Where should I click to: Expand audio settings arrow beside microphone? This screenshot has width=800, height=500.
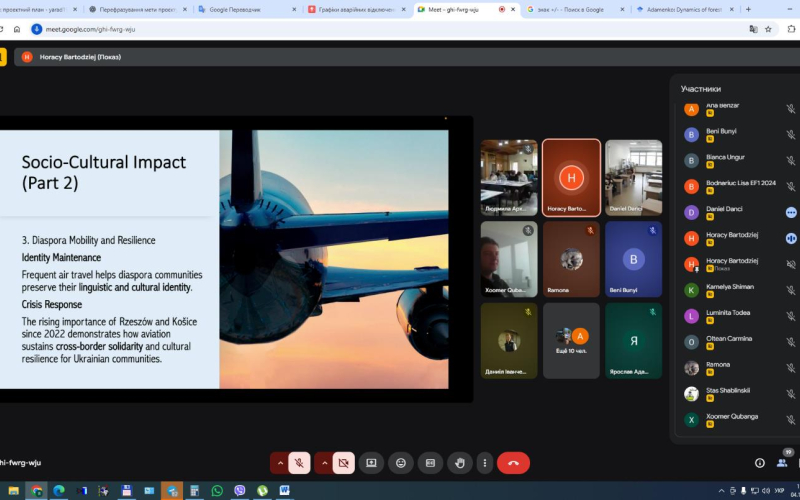[279, 463]
